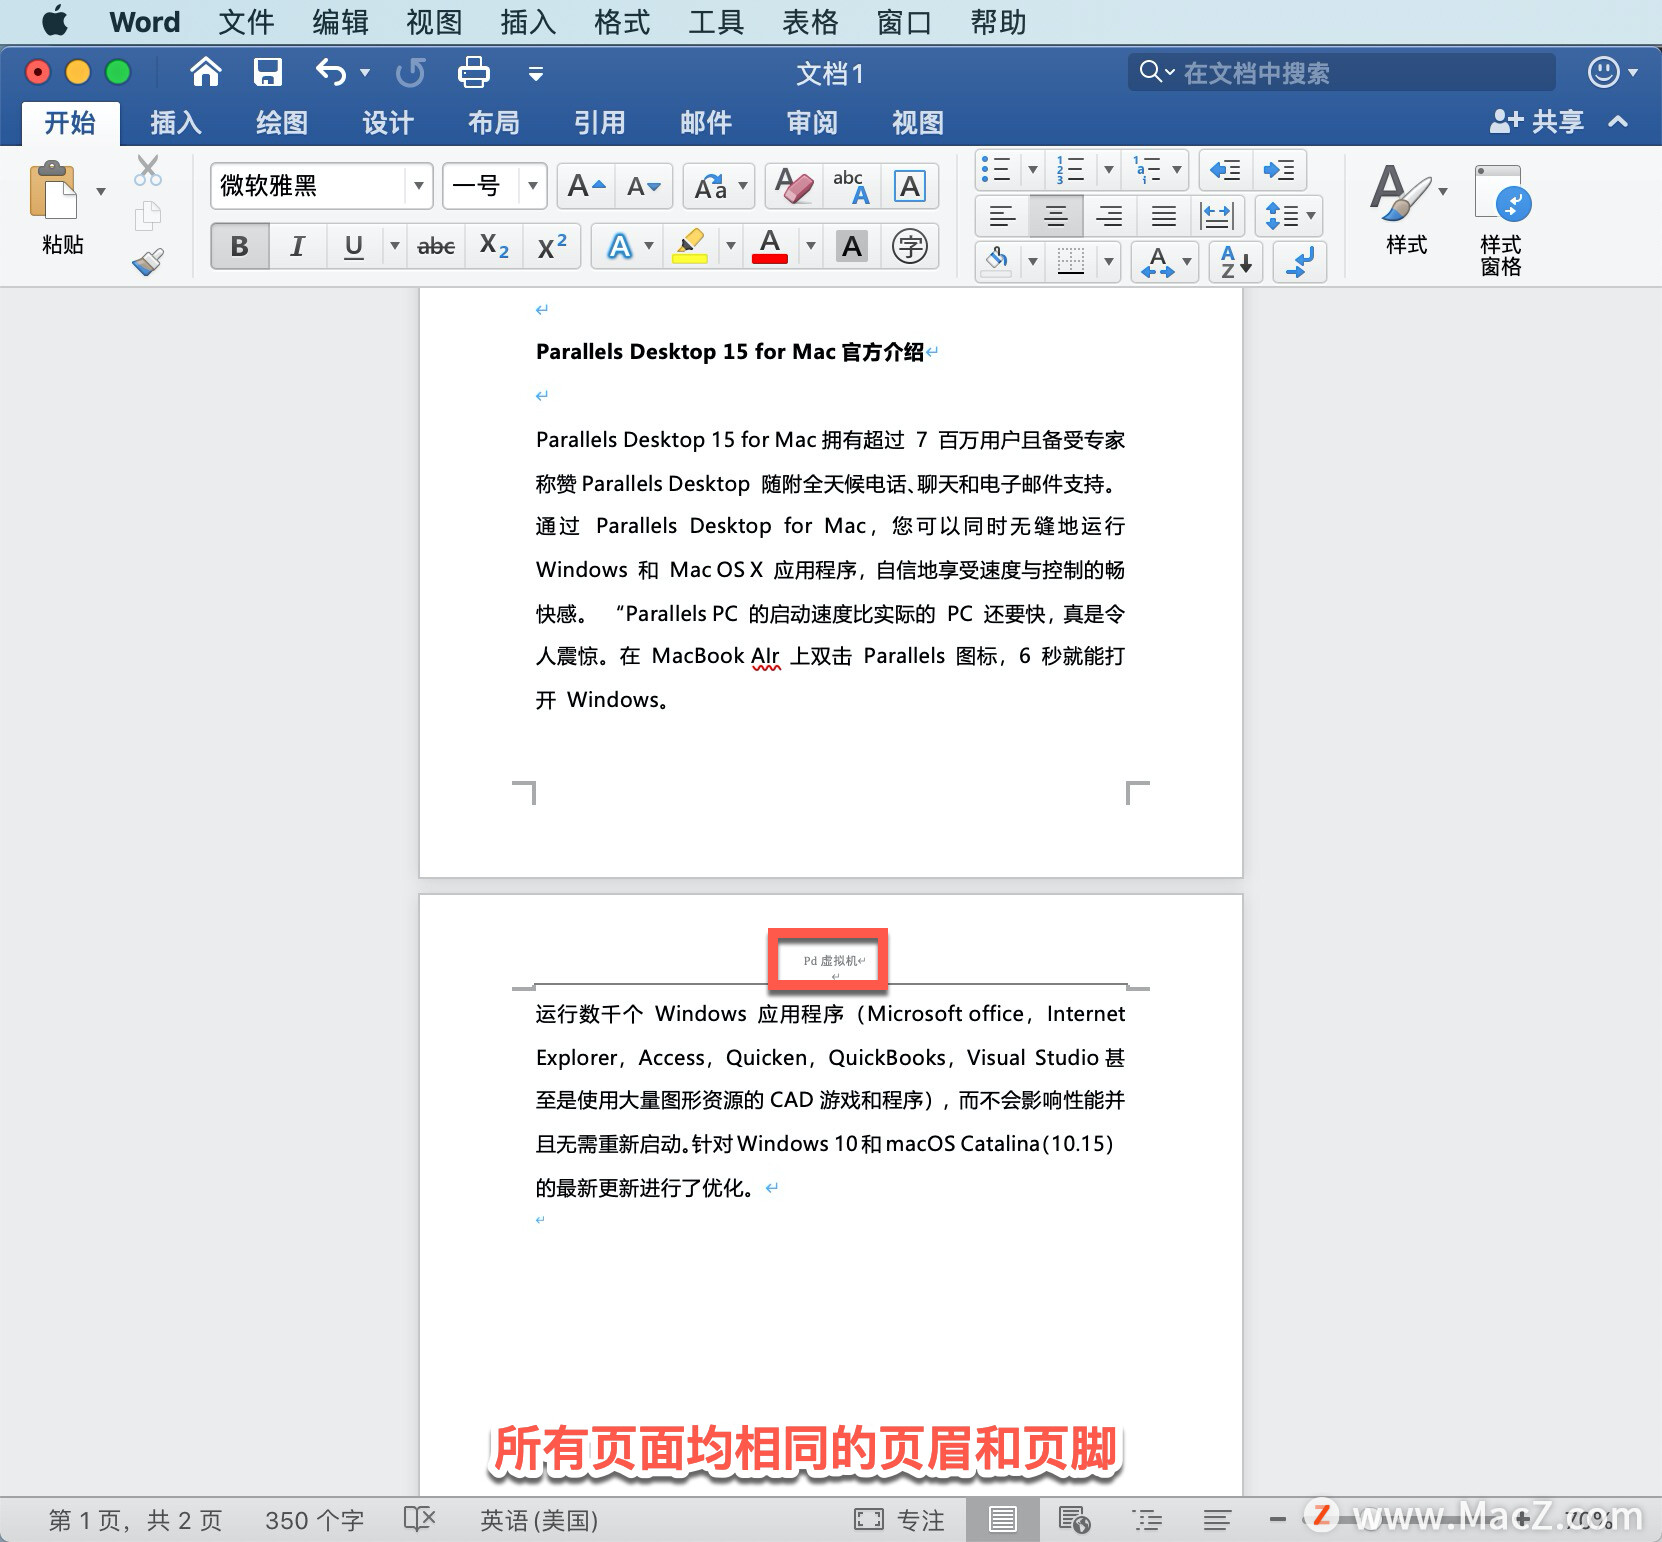Open enclosed character 字 icon
Viewport: 1662px width, 1542px height.
910,246
